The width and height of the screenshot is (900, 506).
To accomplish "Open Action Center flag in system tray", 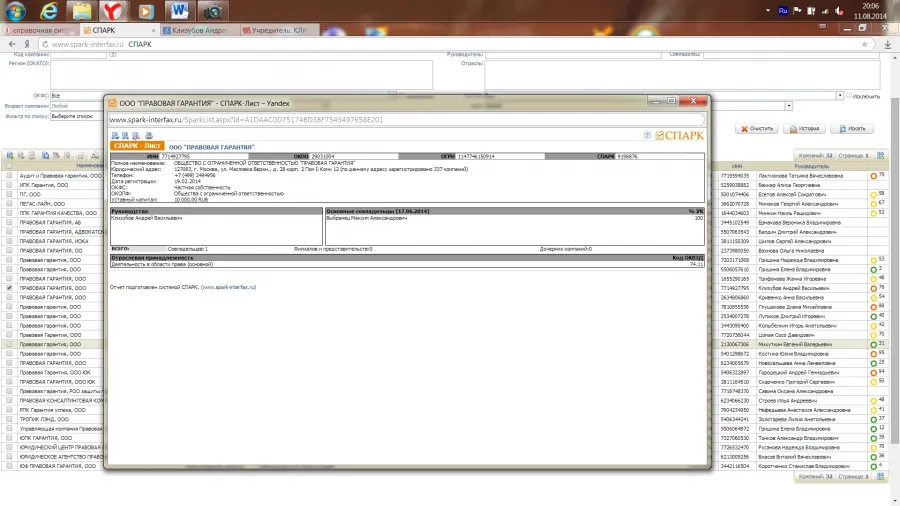I will click(x=797, y=11).
